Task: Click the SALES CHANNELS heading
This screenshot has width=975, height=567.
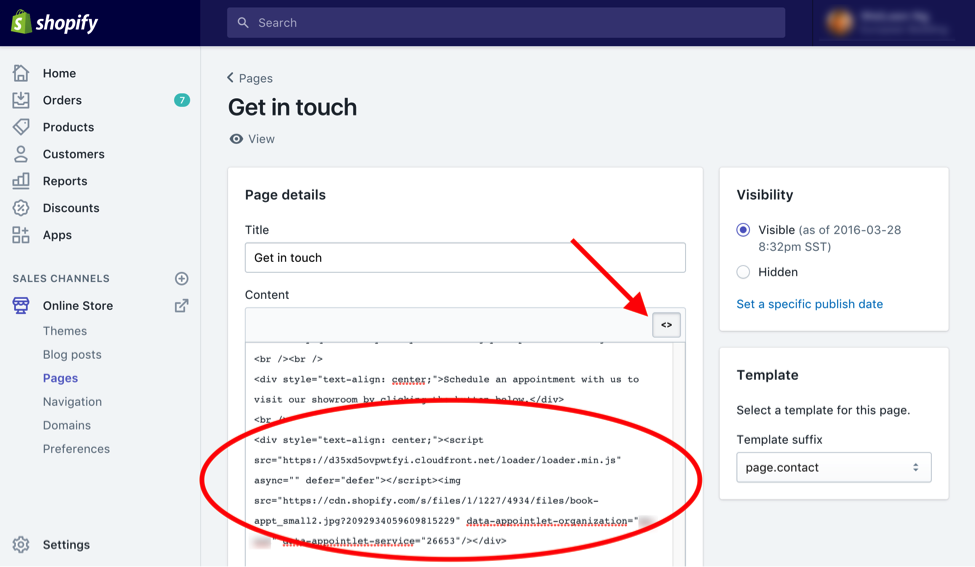Action: 61,279
